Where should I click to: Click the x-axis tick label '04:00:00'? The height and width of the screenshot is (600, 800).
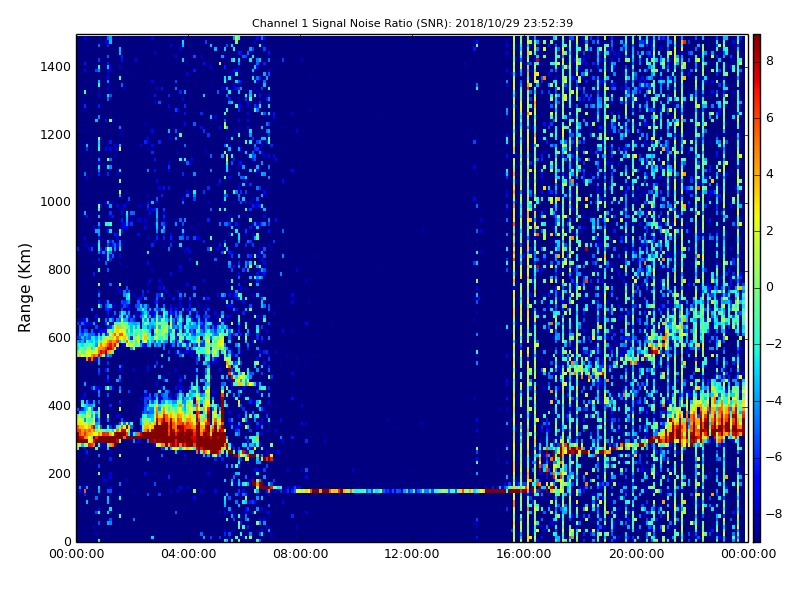189,554
